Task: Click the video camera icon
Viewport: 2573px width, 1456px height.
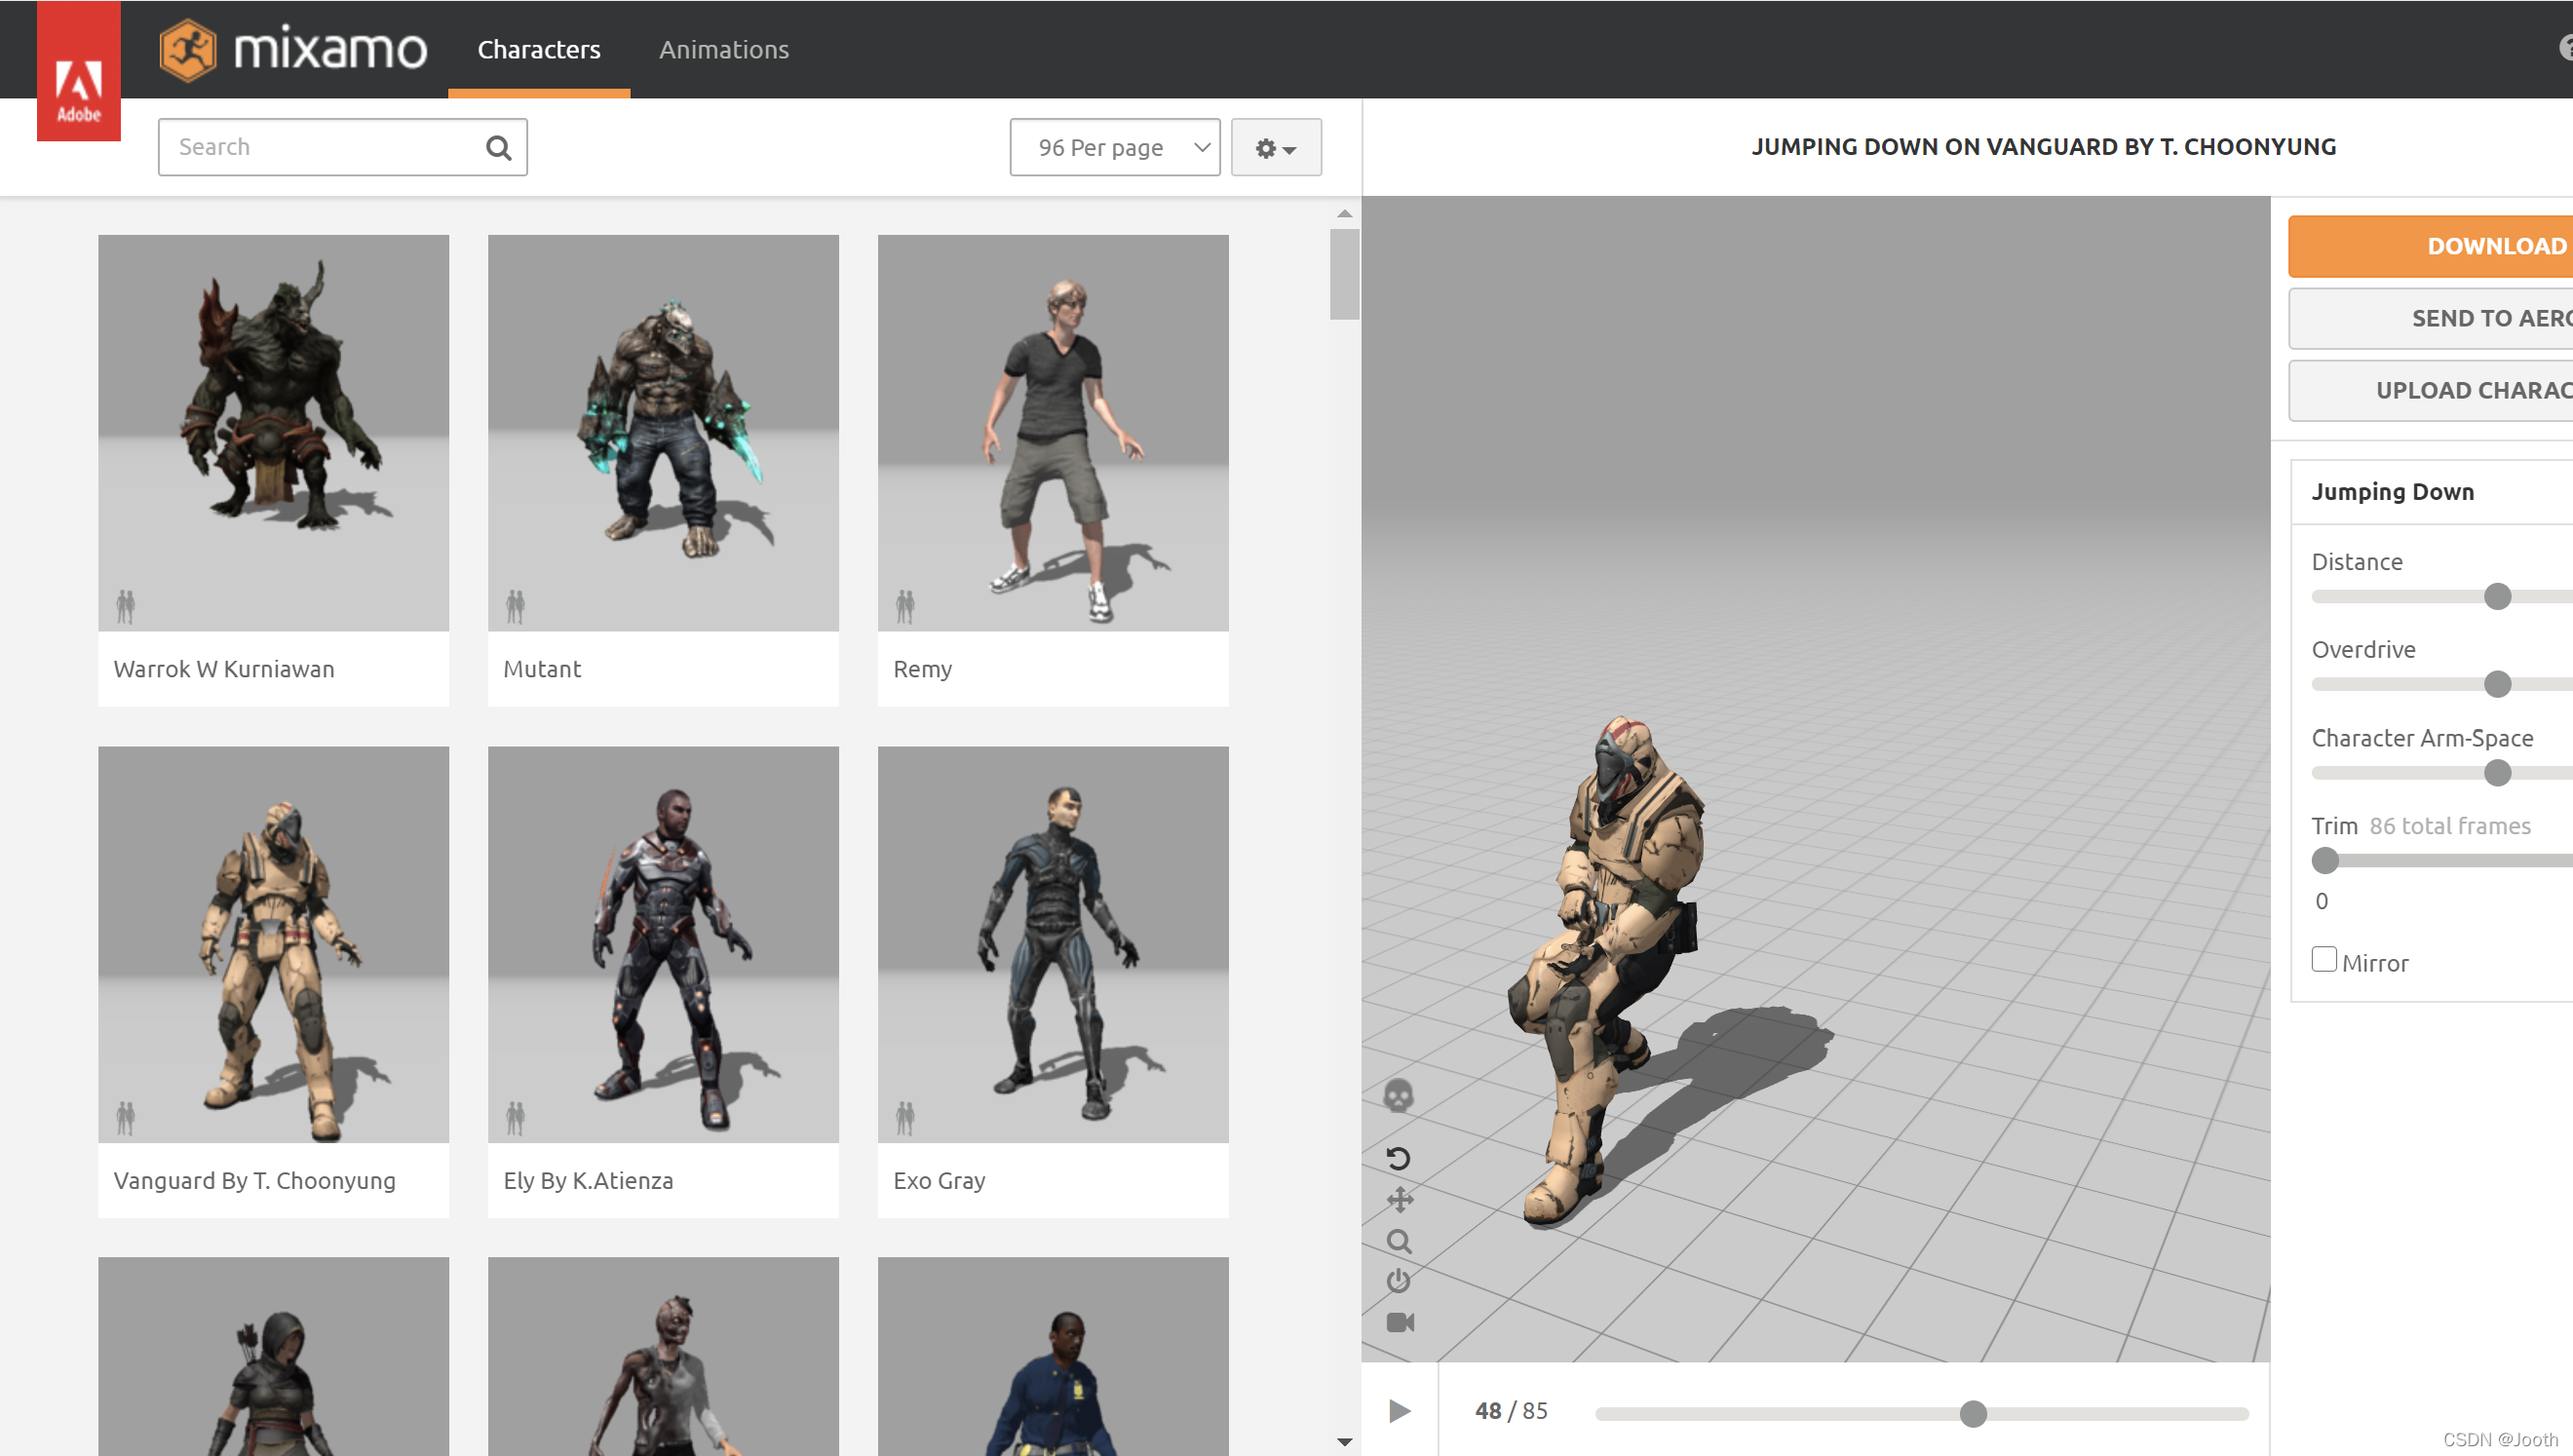Action: (1400, 1322)
